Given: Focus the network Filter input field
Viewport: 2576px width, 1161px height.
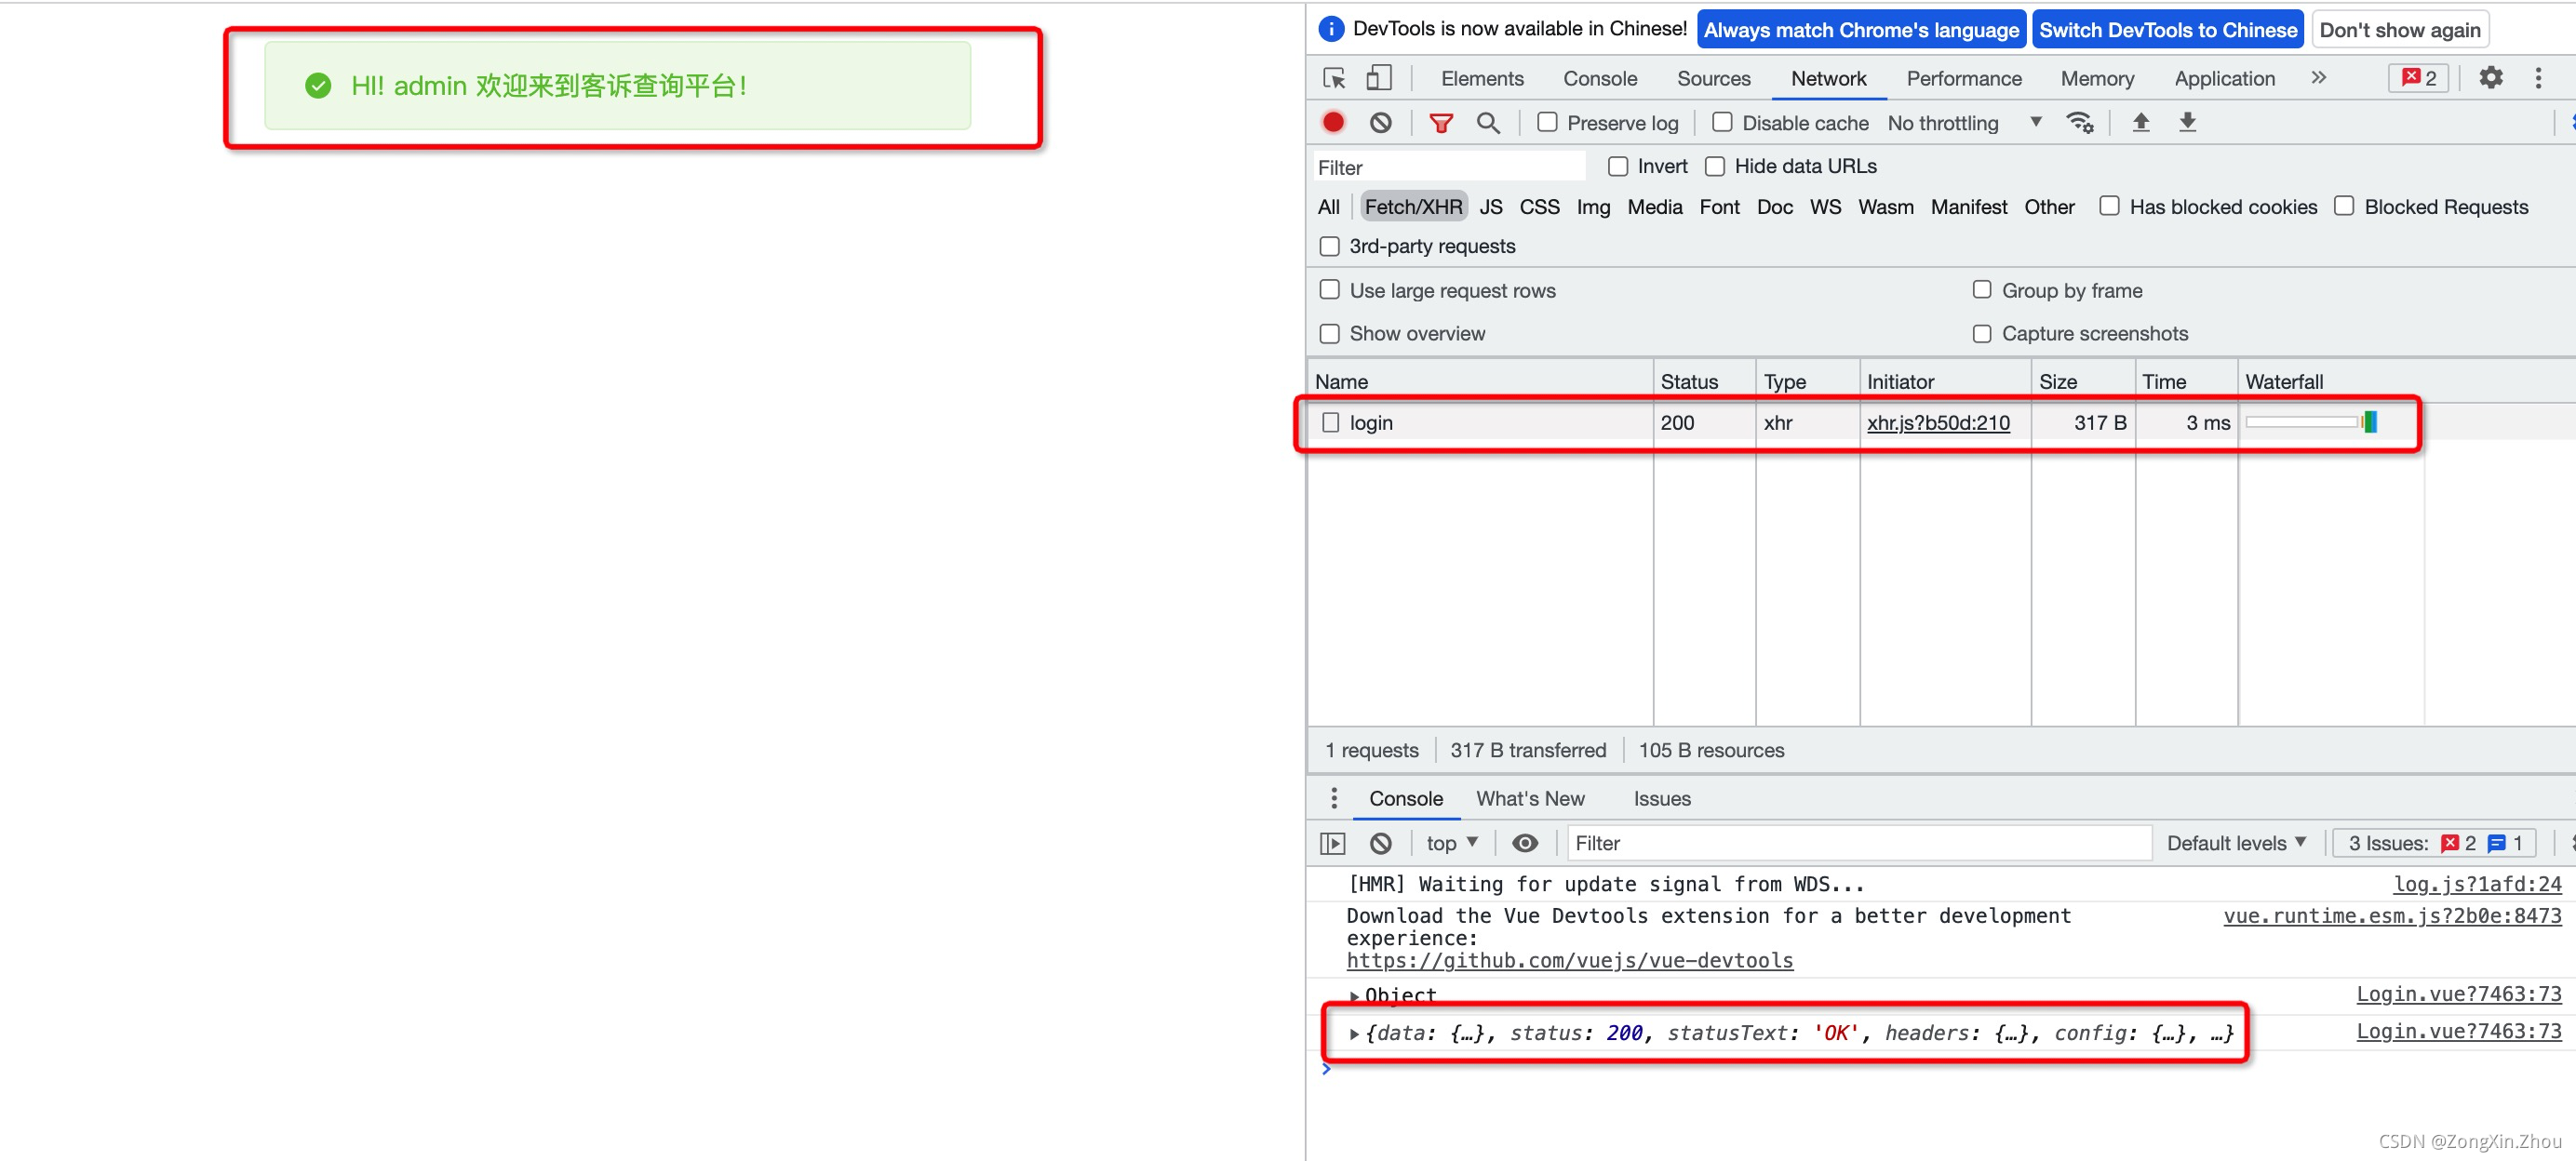Looking at the screenshot, I should click(1448, 167).
